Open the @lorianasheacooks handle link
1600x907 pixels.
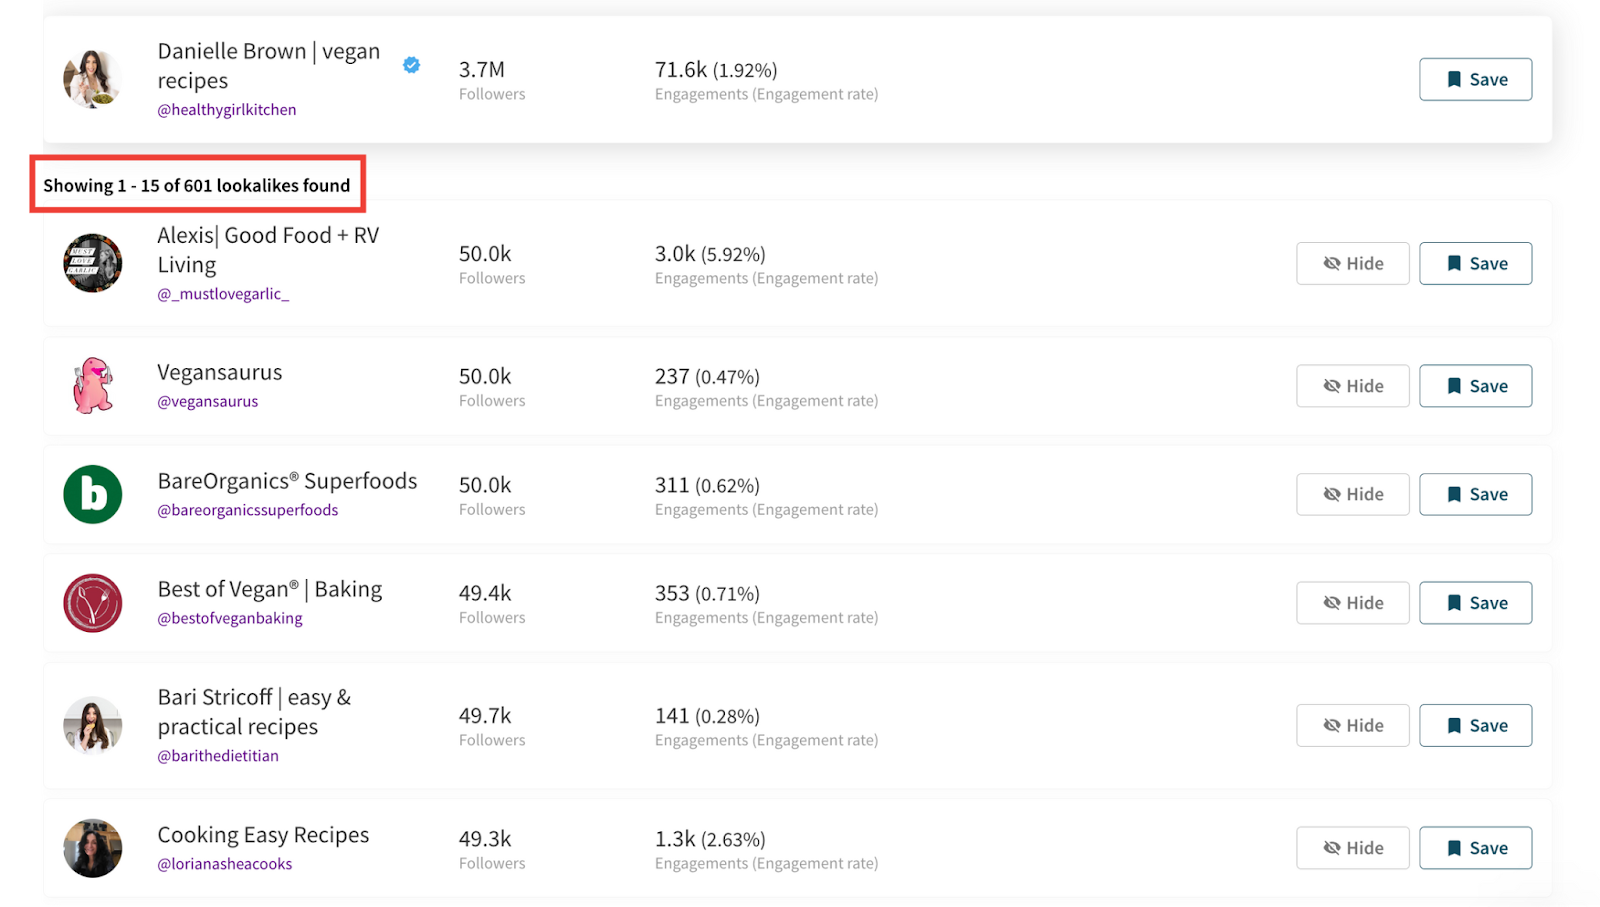[225, 864]
